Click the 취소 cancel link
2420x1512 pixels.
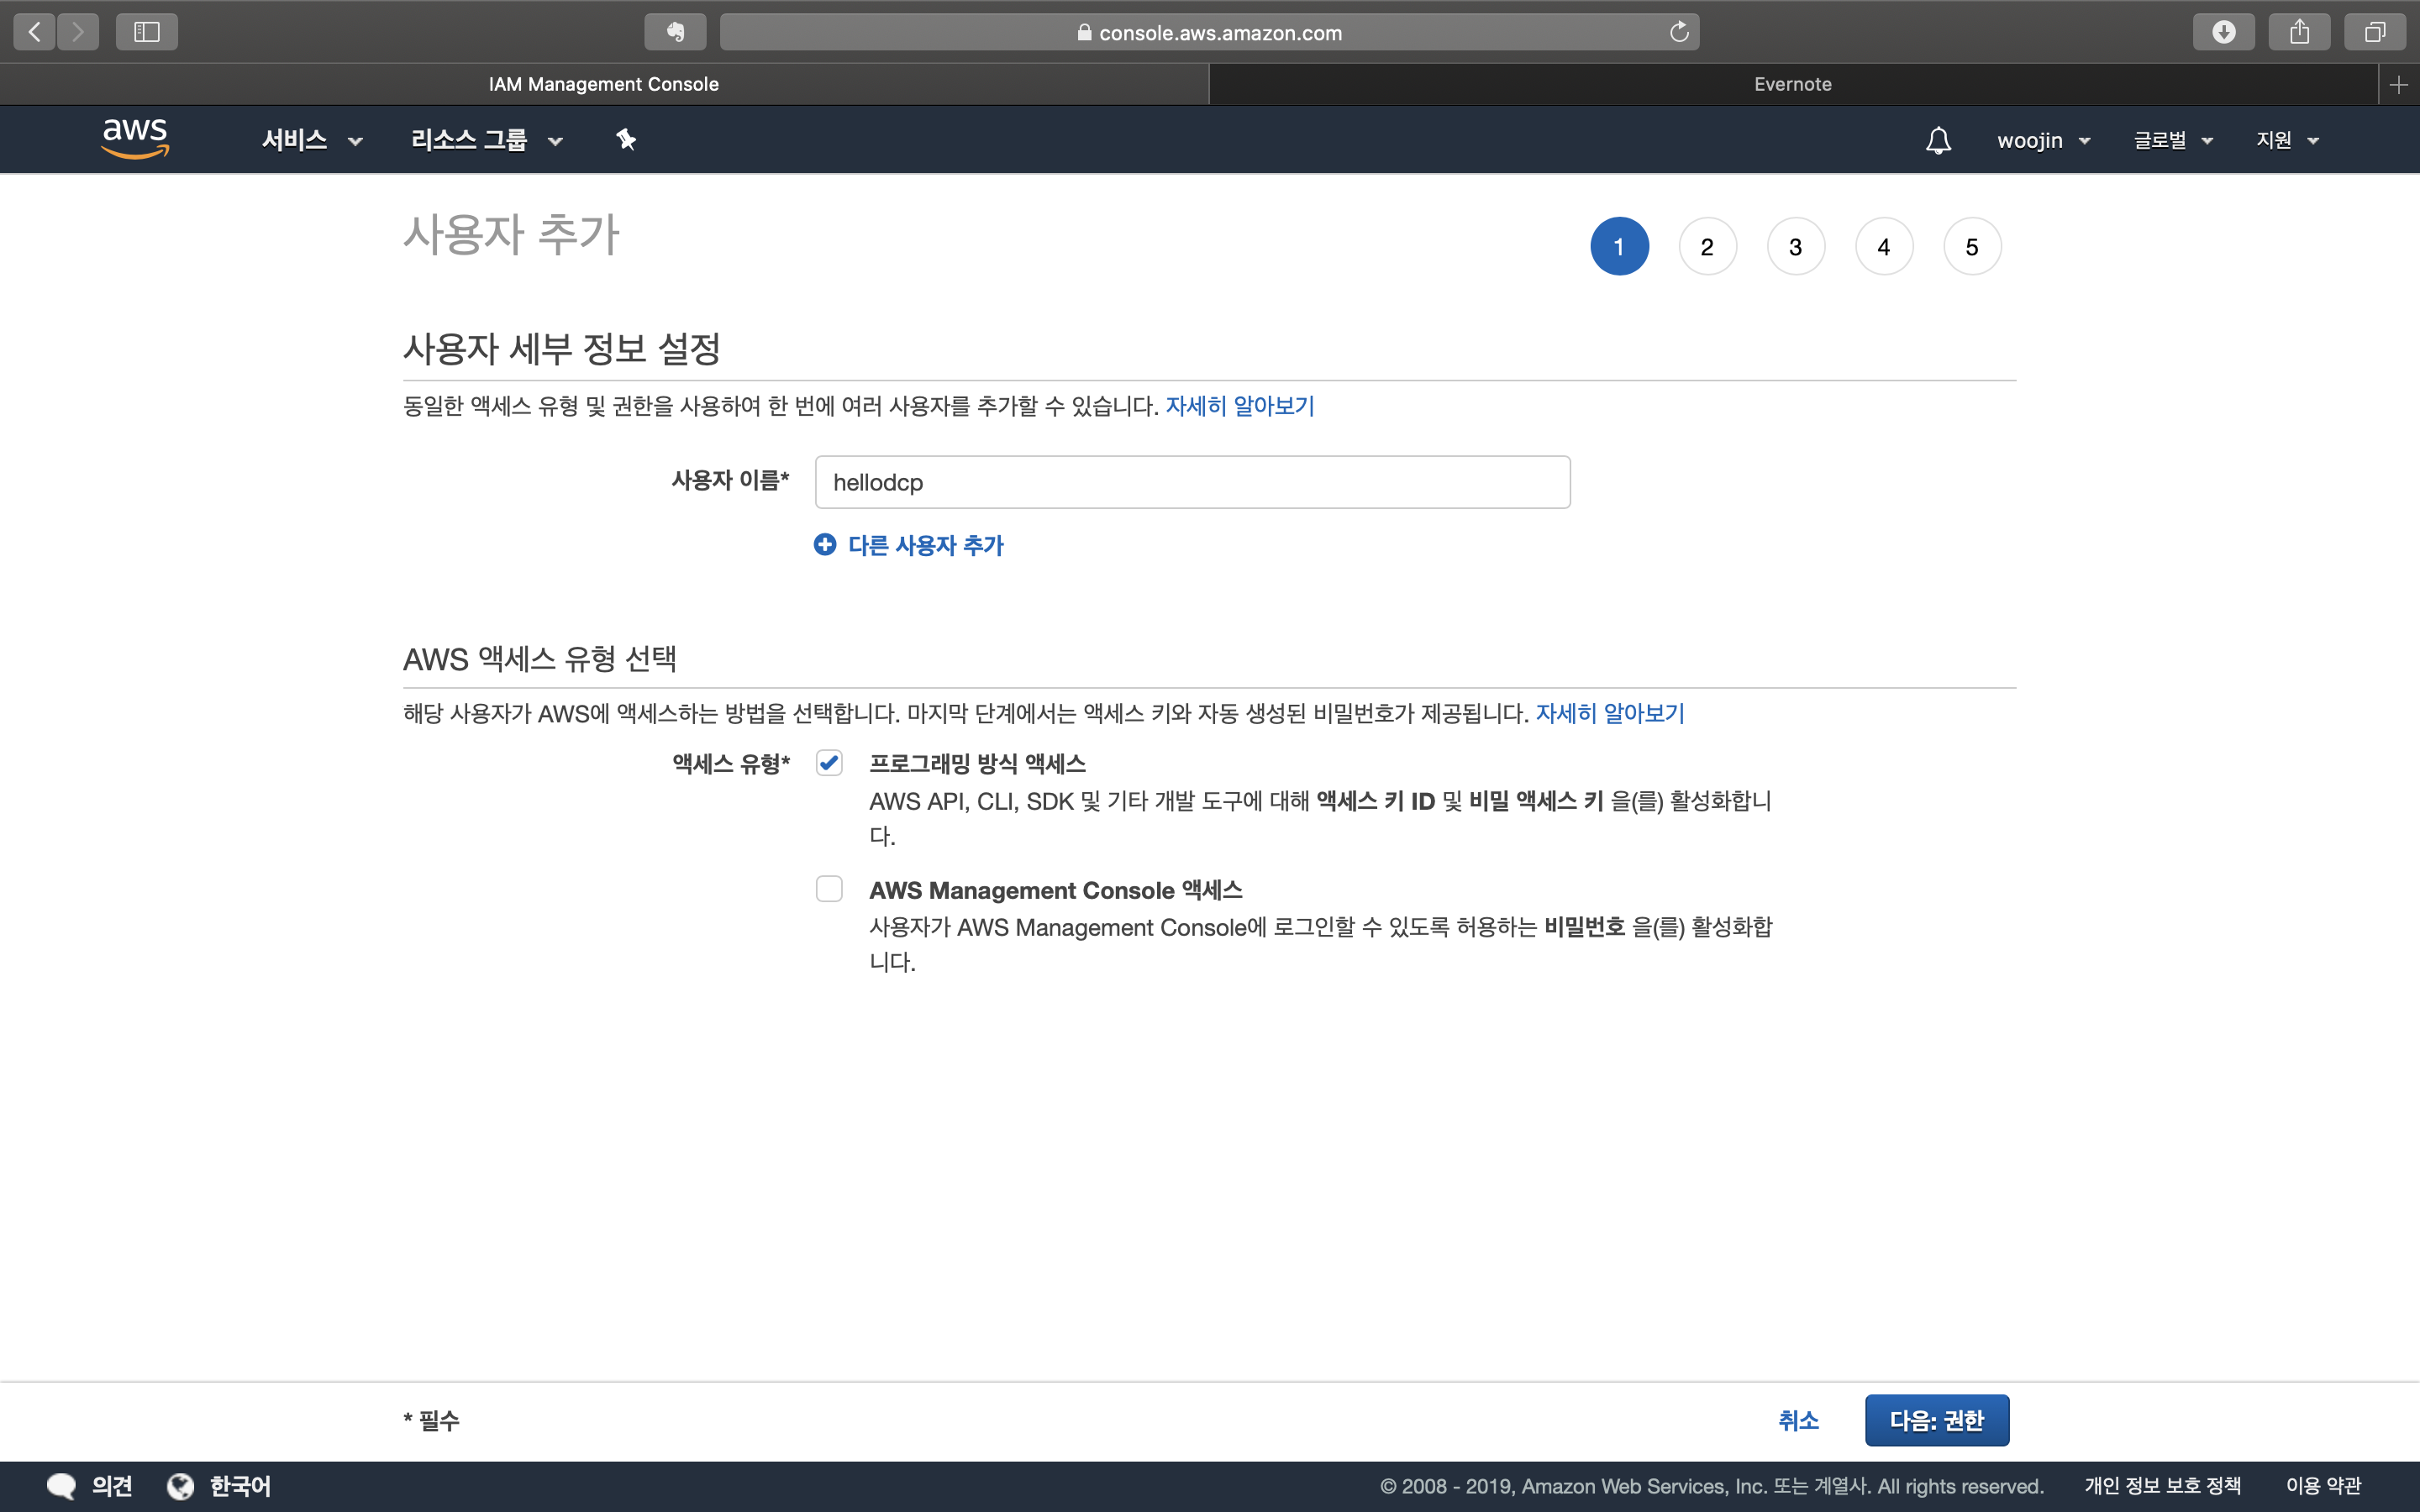1798,1420
